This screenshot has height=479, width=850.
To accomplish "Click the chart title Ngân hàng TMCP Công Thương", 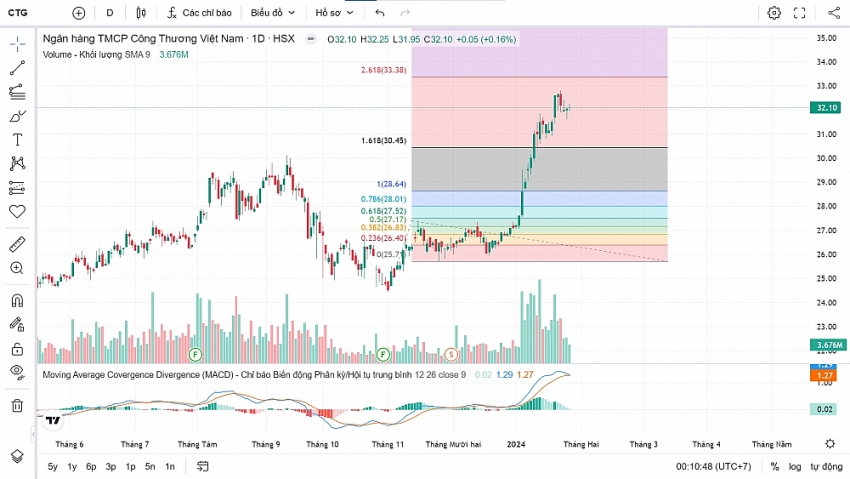I will click(143, 39).
